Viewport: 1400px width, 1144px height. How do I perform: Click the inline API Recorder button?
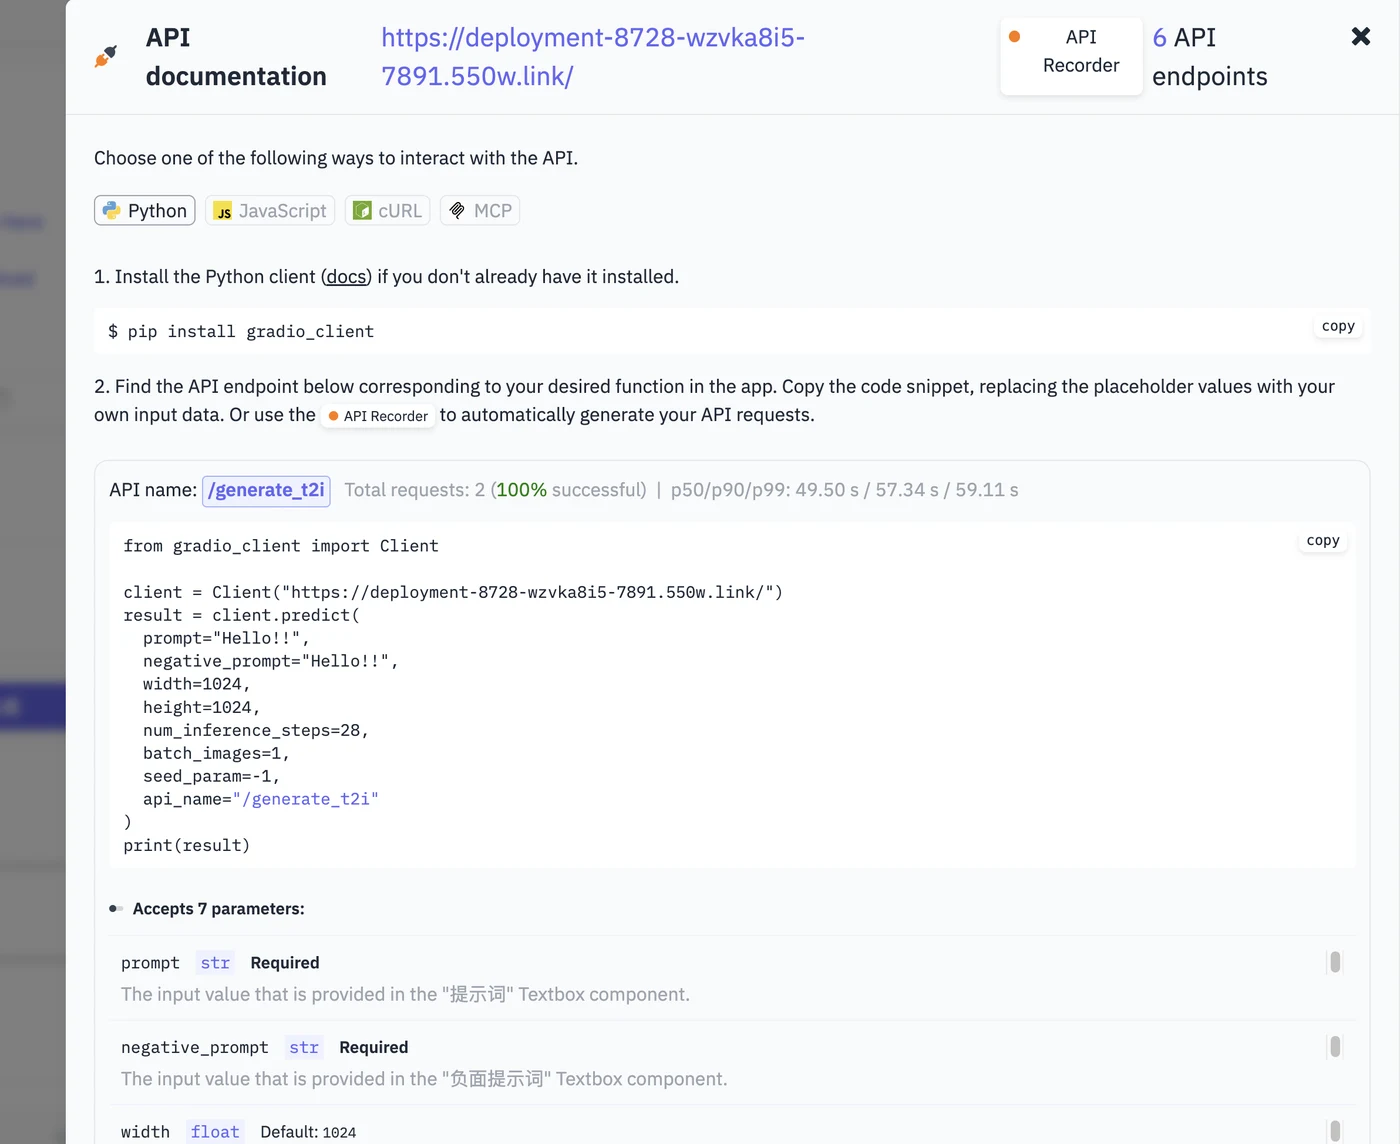tap(378, 416)
